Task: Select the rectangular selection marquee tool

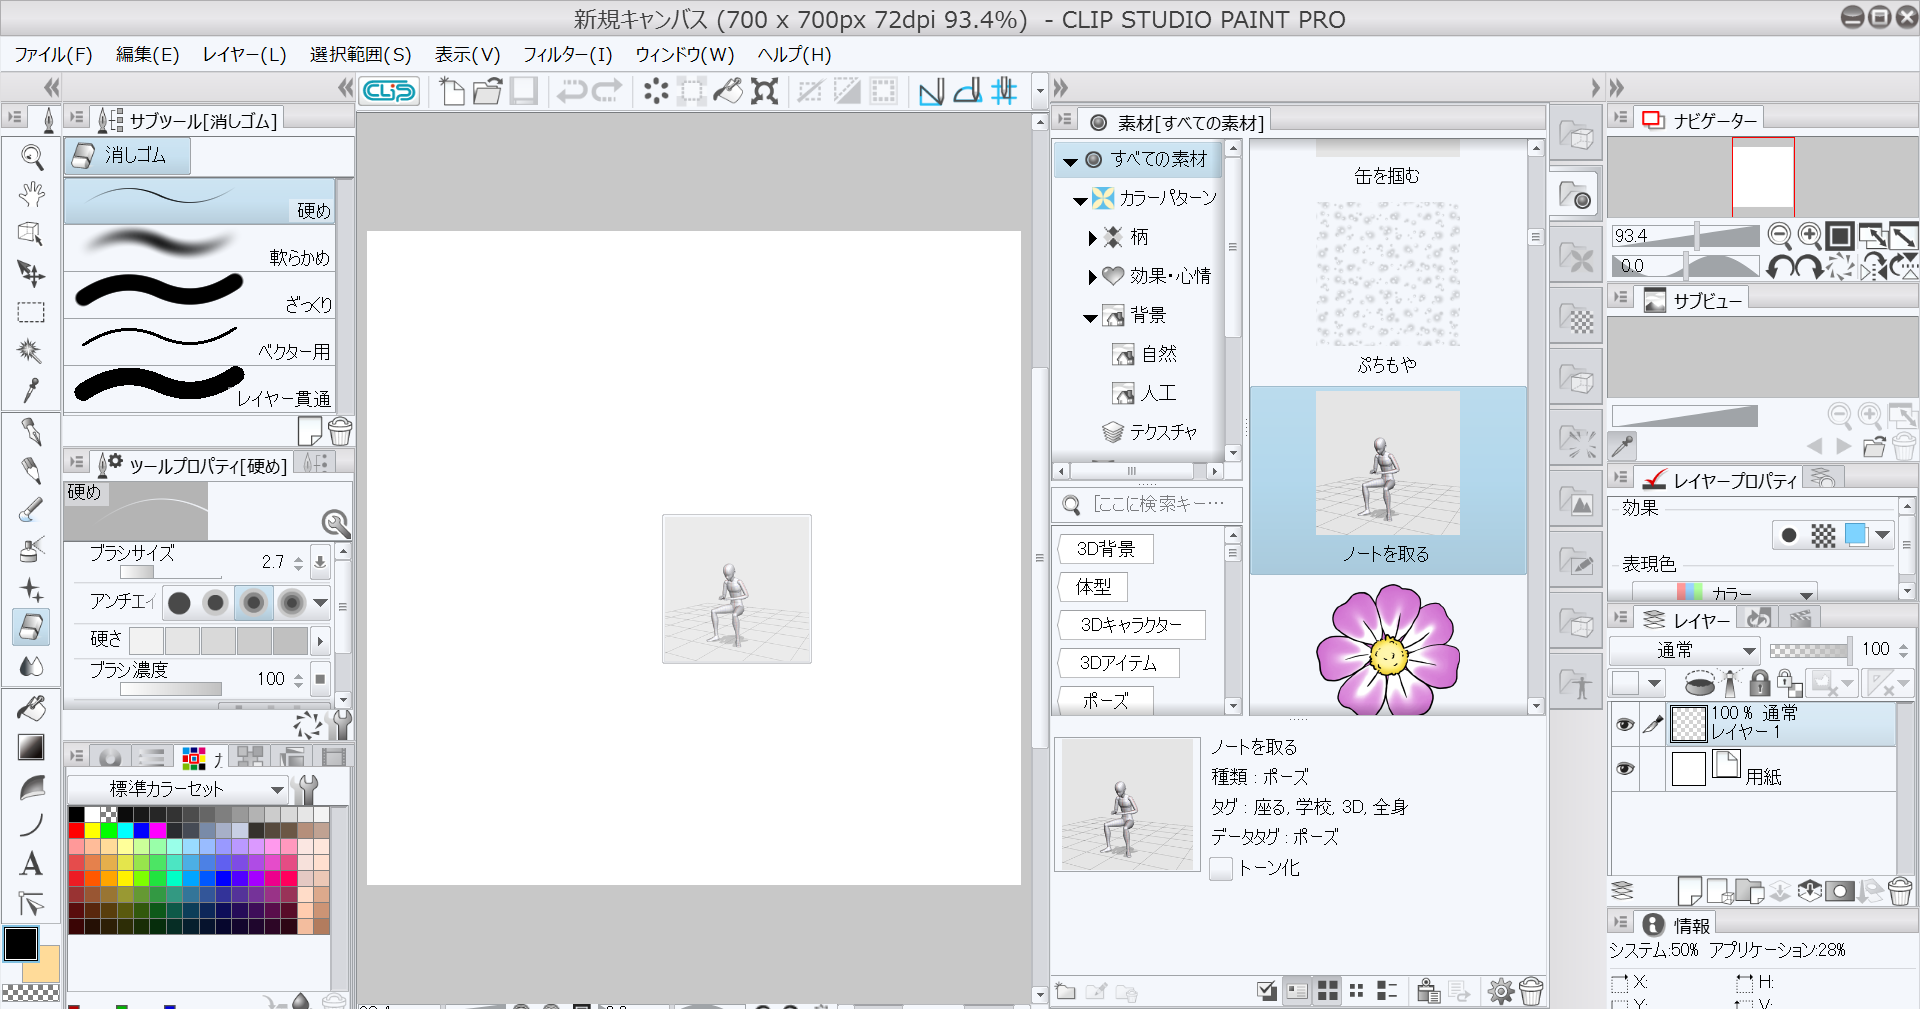Action: pyautogui.click(x=31, y=312)
